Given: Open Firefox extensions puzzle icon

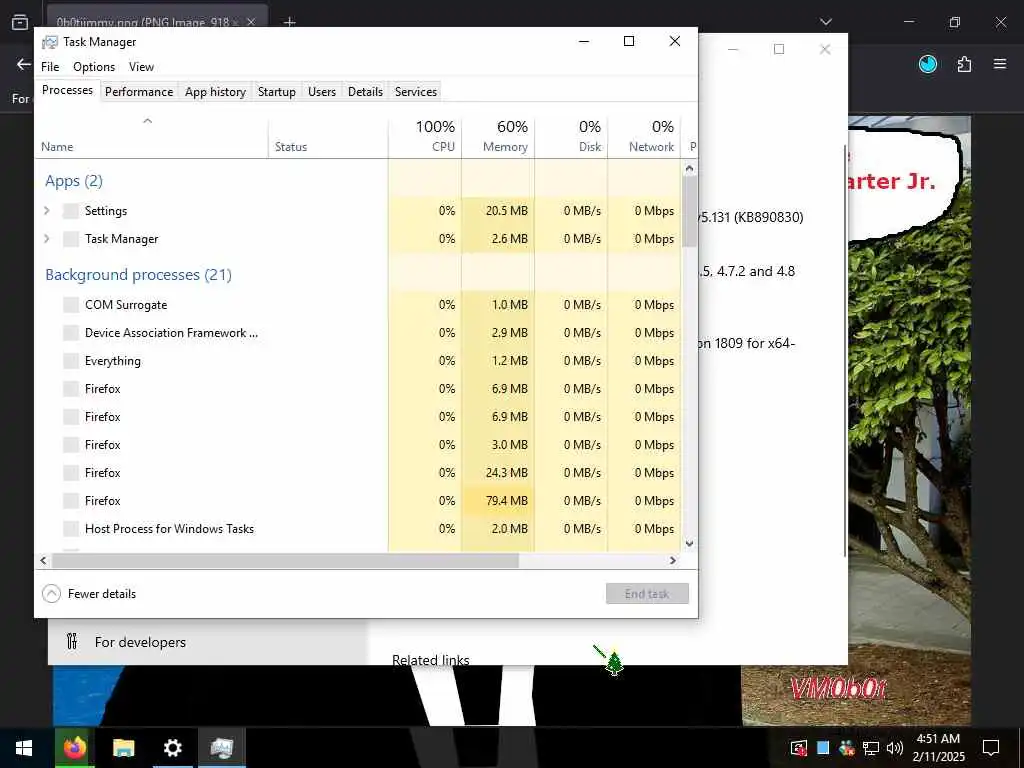Looking at the screenshot, I should (964, 64).
